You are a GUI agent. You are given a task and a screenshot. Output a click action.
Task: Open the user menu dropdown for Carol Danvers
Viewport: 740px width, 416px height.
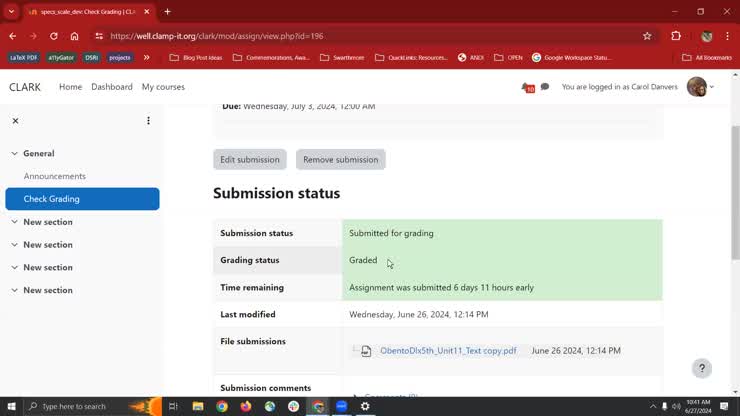click(x=701, y=87)
